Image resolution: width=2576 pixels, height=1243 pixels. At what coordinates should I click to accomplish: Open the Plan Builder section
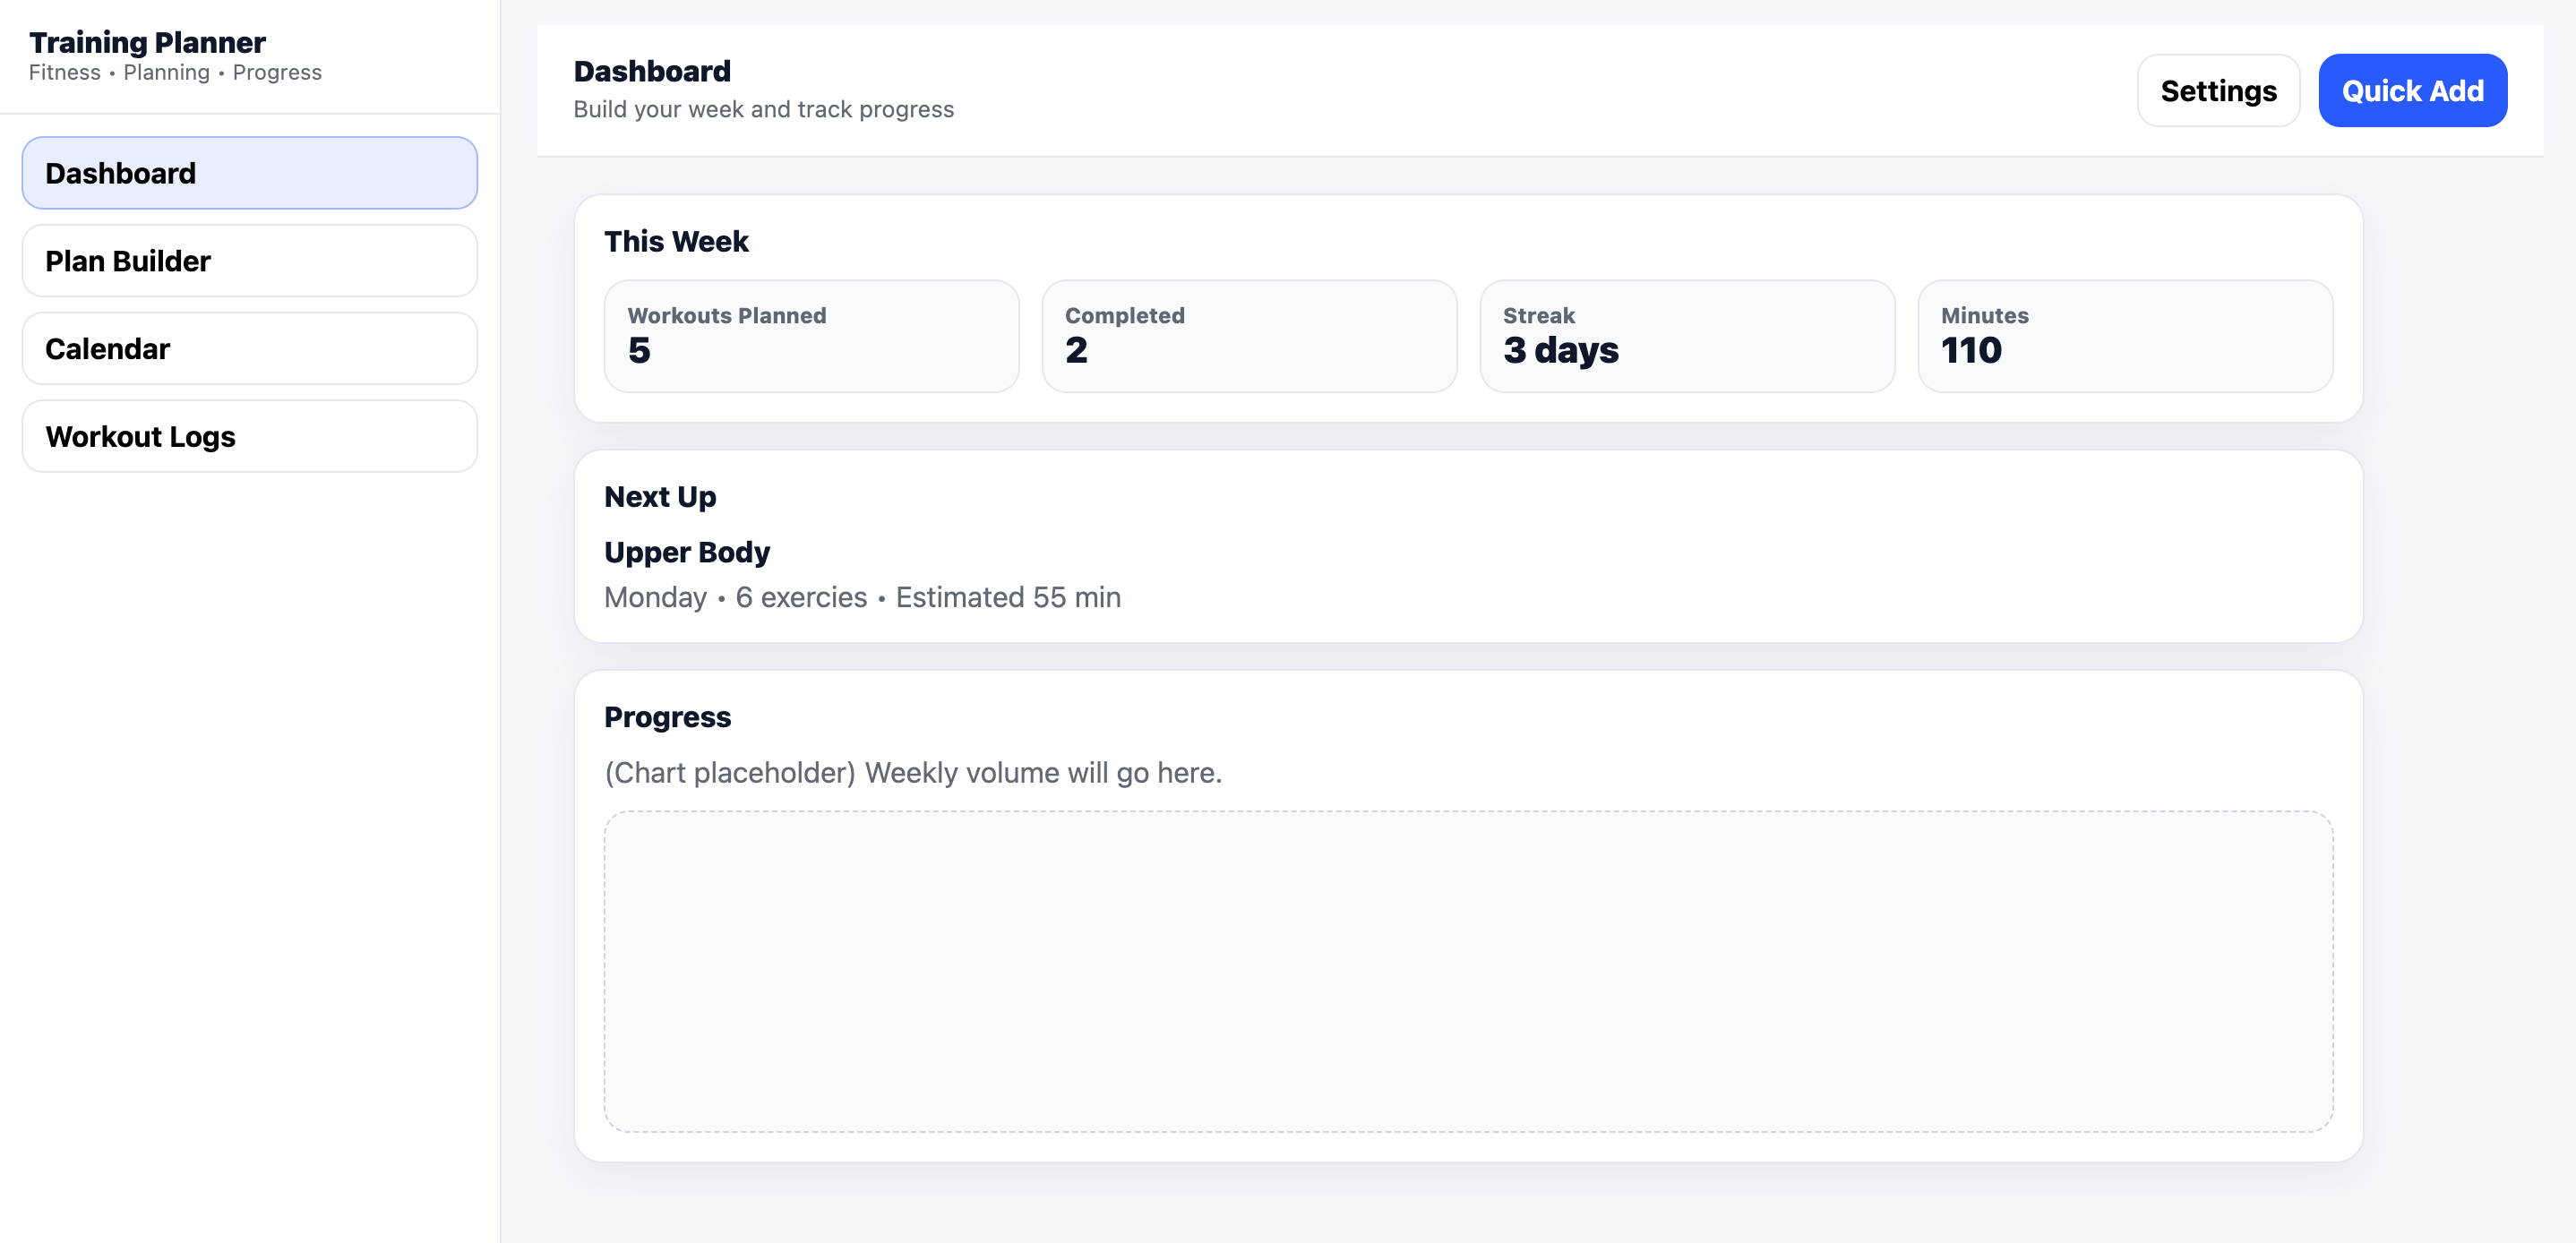[248, 261]
